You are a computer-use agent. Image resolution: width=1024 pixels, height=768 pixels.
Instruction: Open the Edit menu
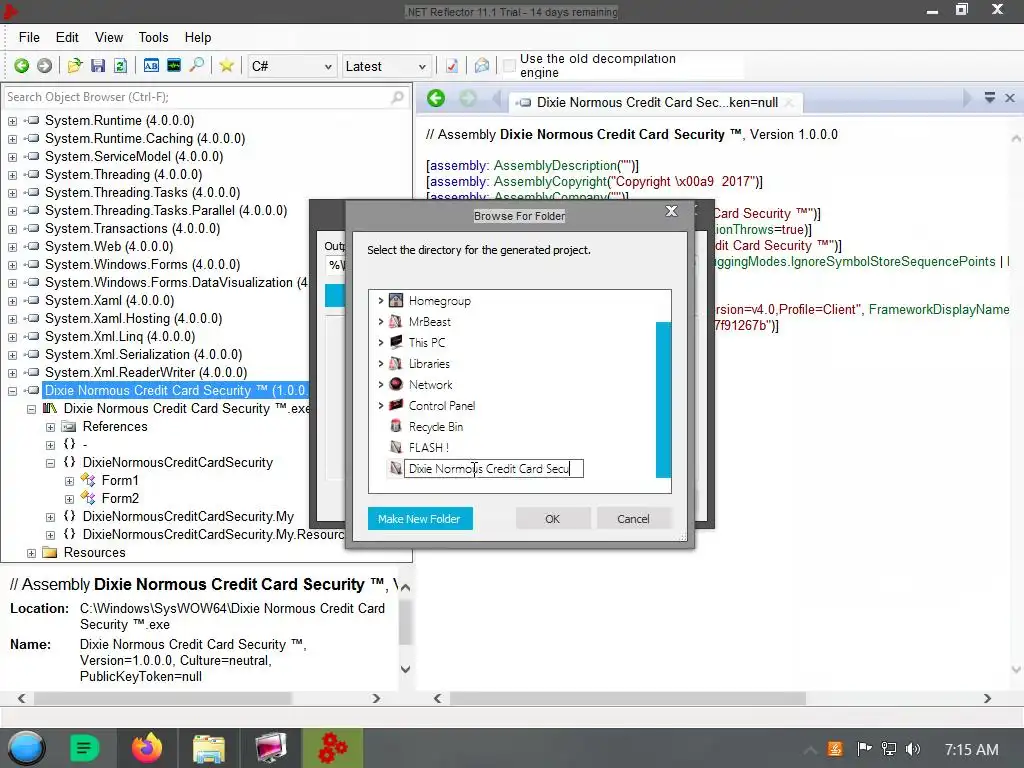[x=67, y=37]
